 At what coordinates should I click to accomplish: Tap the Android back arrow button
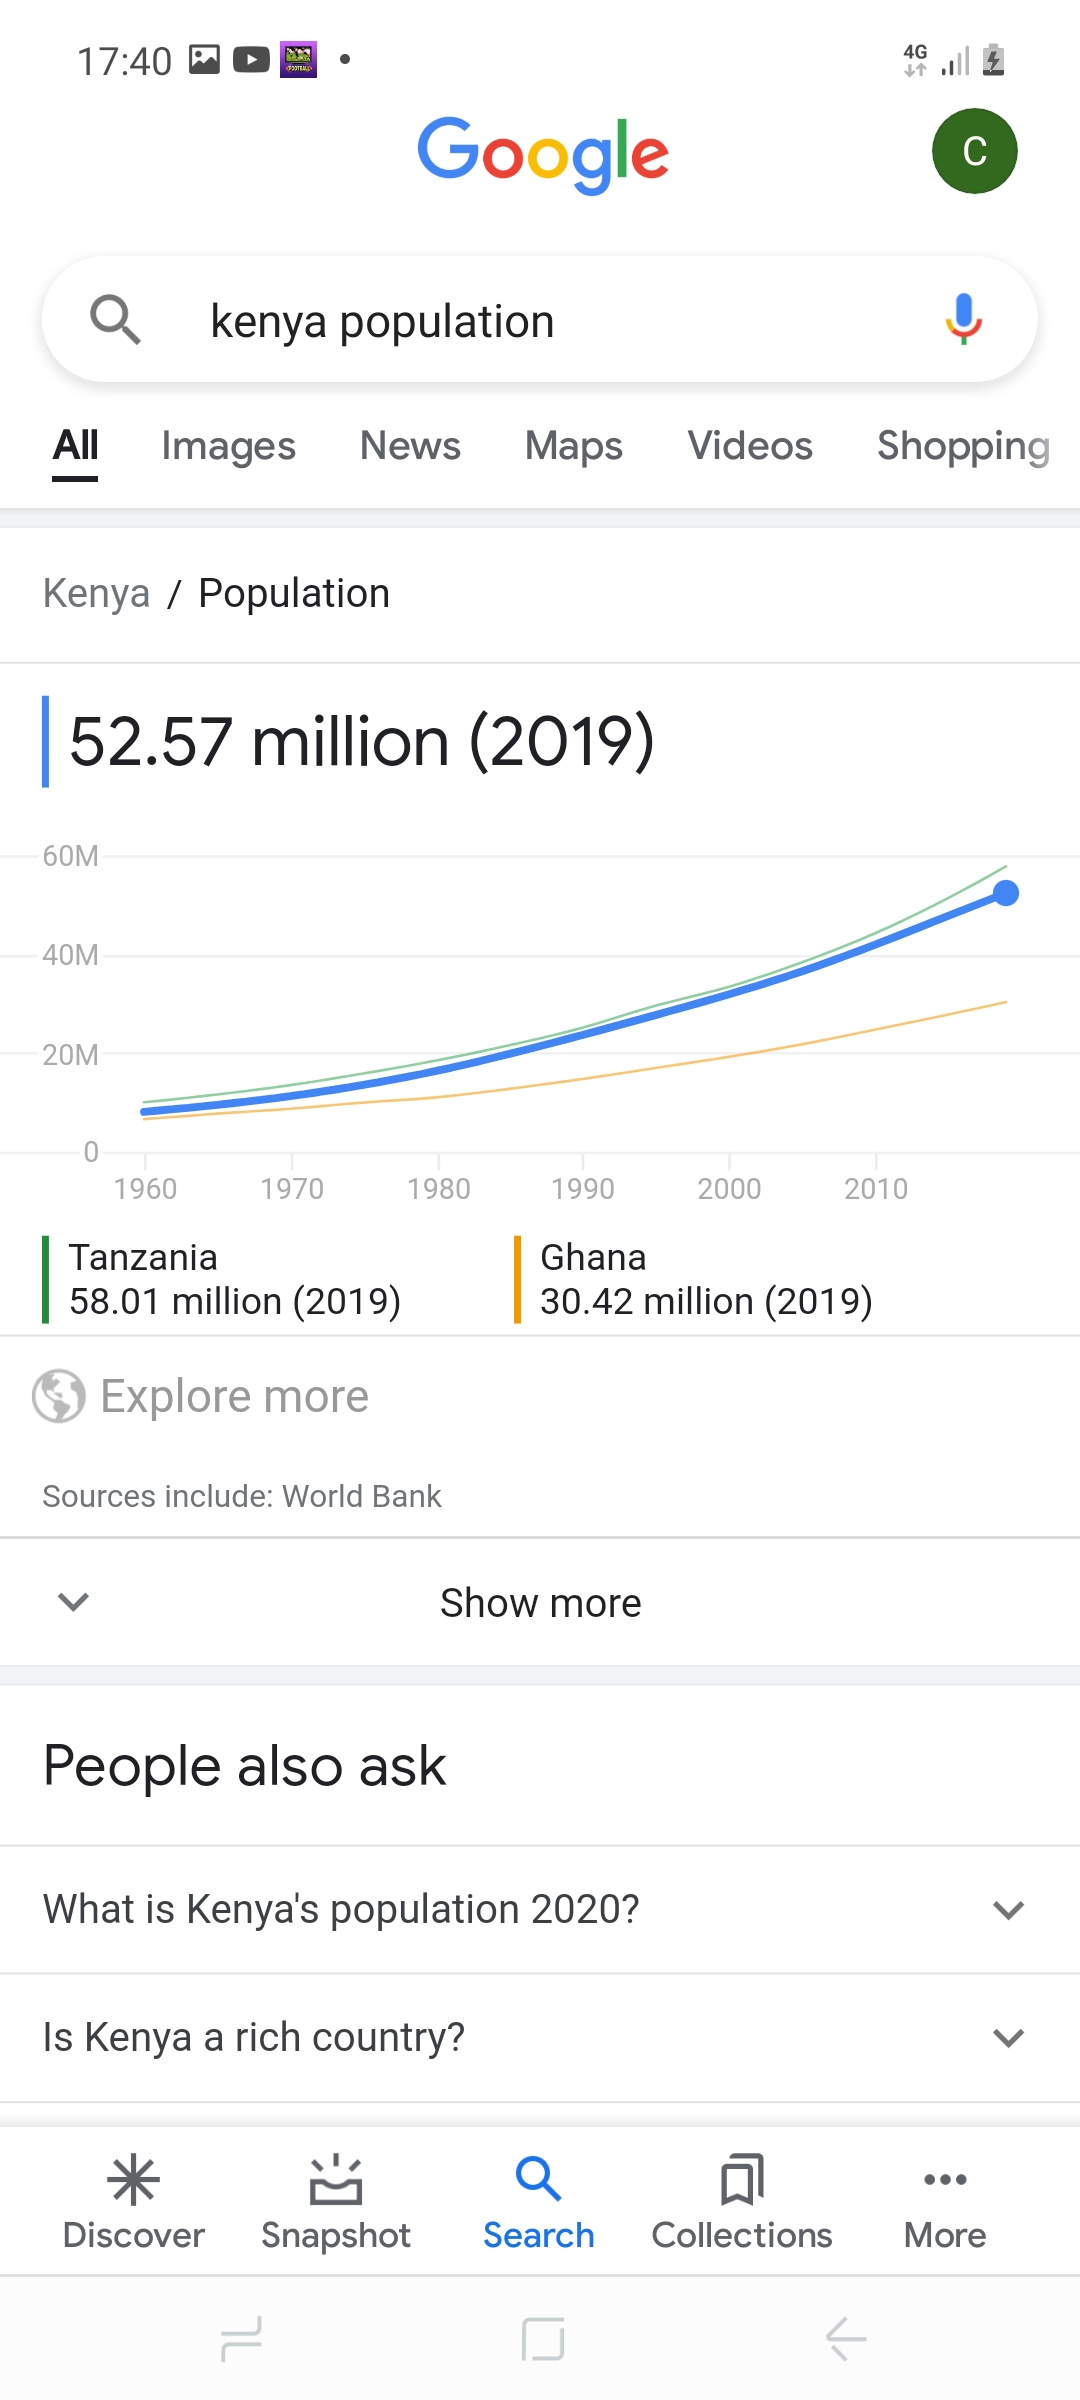(x=846, y=2339)
